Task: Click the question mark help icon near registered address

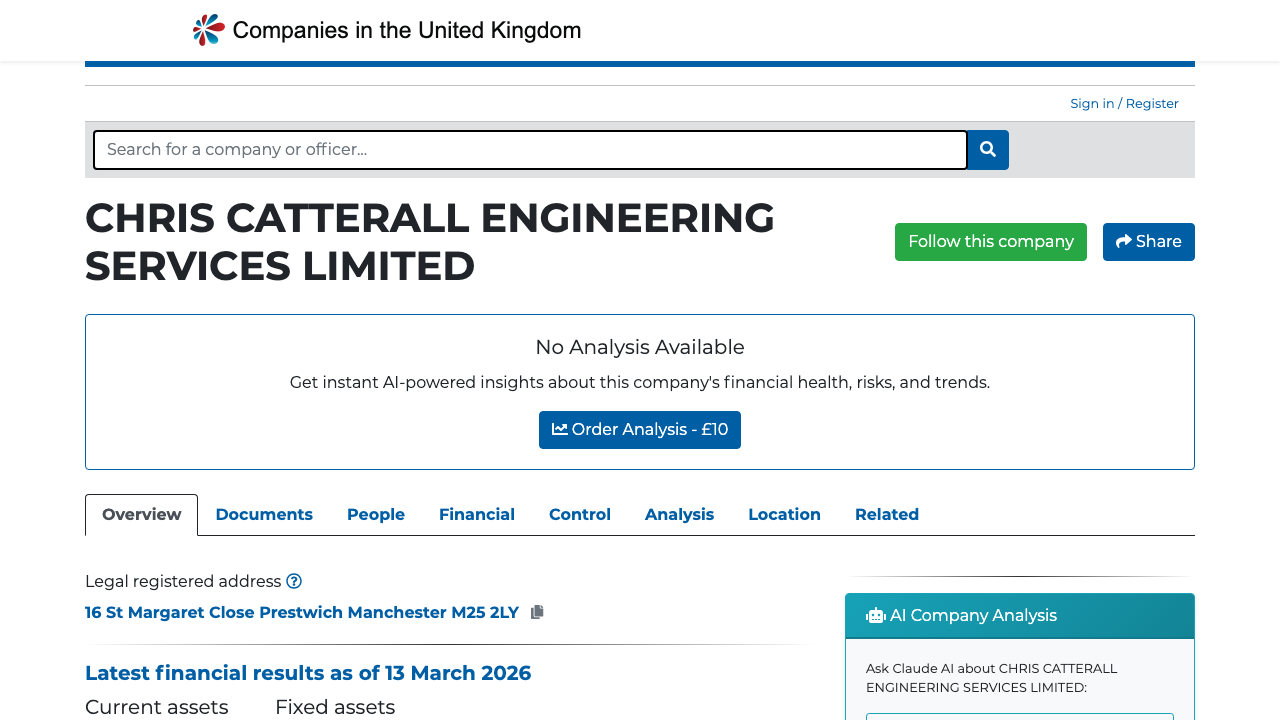Action: (x=294, y=581)
